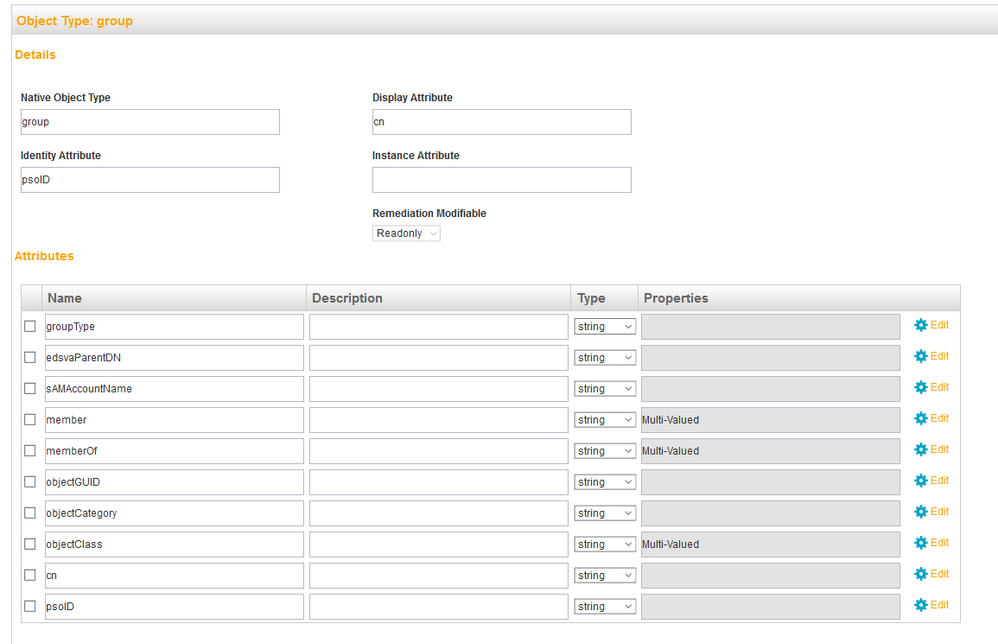The image size is (998, 644).
Task: Click the gear icon for objectClass row
Action: [x=921, y=543]
